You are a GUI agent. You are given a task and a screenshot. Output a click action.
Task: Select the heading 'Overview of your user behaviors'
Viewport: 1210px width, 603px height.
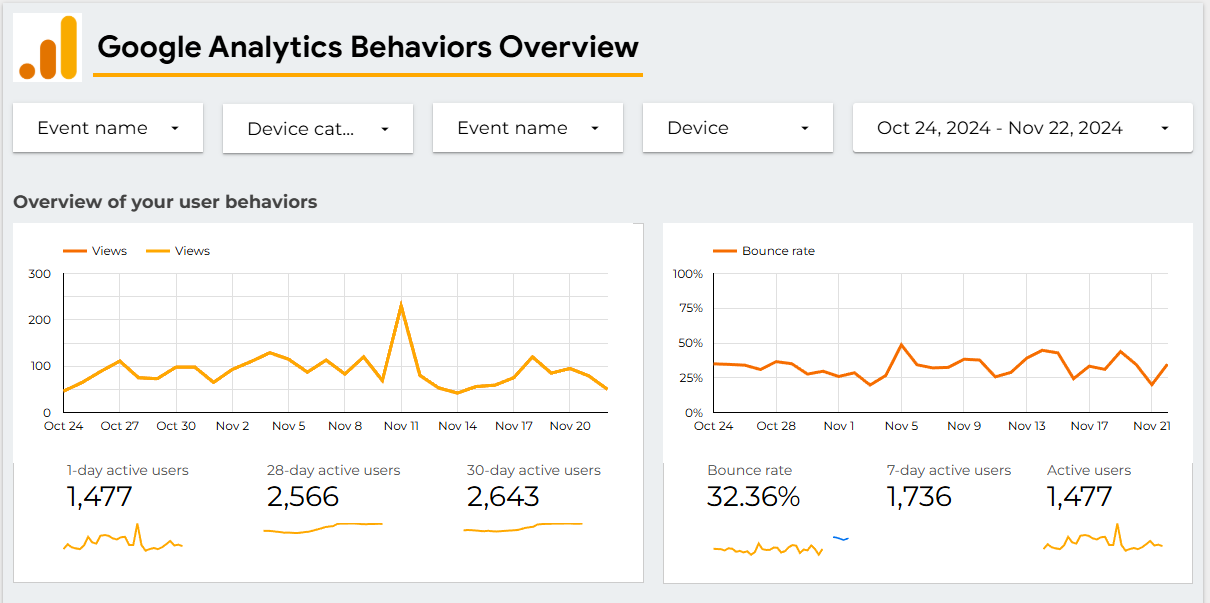tap(165, 202)
